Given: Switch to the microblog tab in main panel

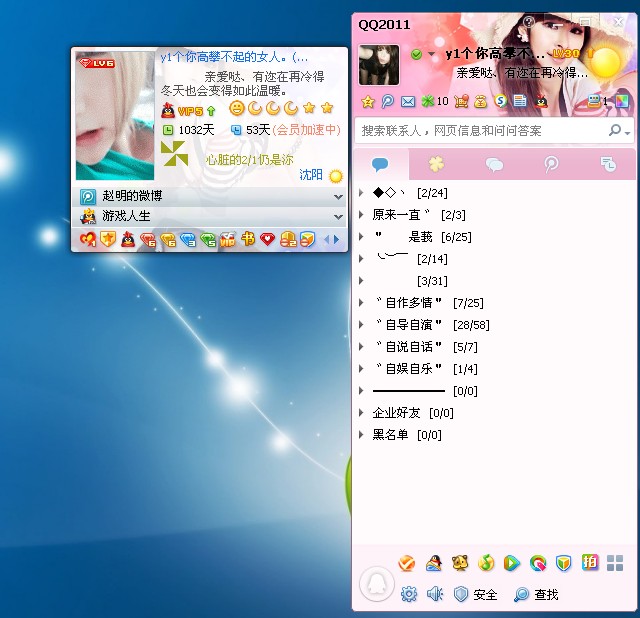Looking at the screenshot, I should [551, 165].
